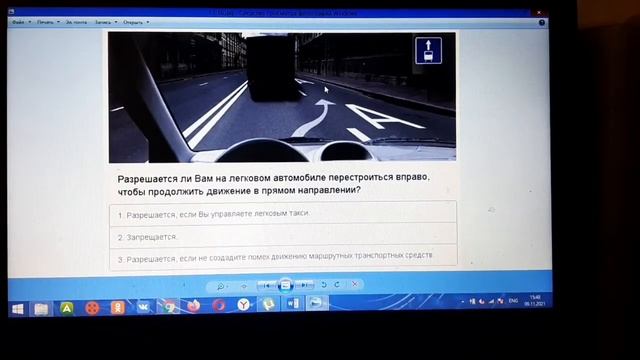Show hidden system tray icons arrow
640x360 pixels.
[x=463, y=302]
